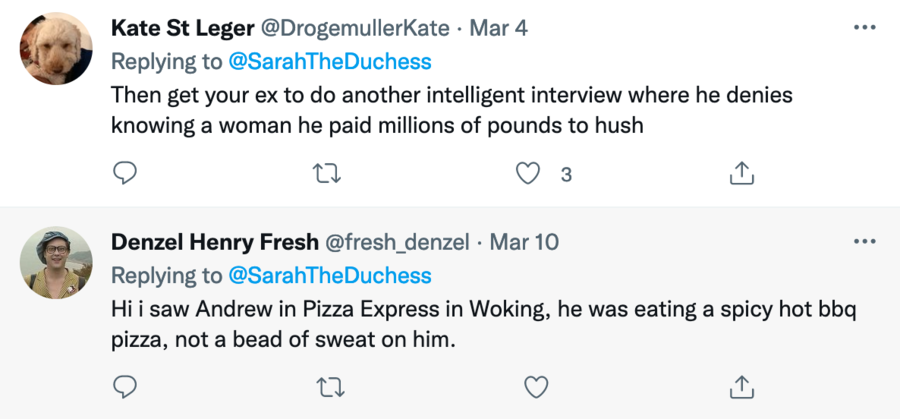Click @SarahTheDuchess in Kate's reply
This screenshot has width=900, height=419.
click(330, 62)
